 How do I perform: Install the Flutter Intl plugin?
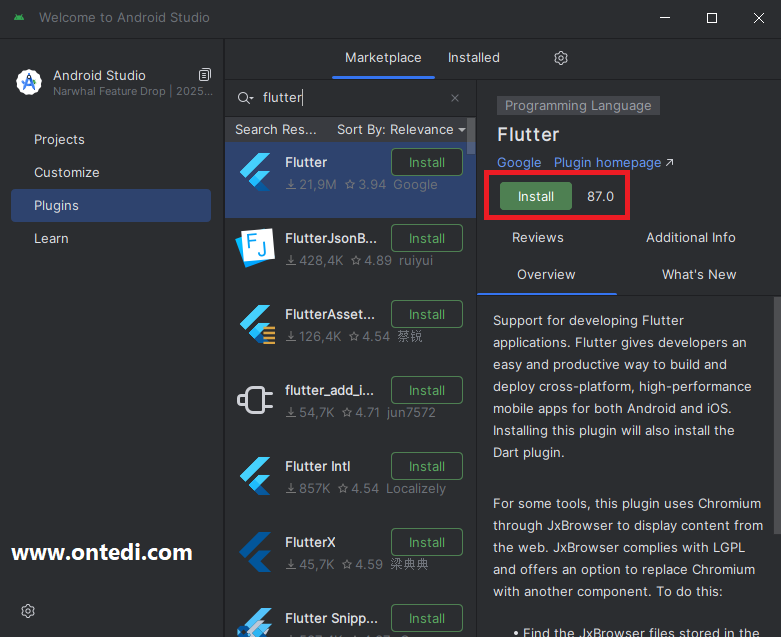[427, 466]
